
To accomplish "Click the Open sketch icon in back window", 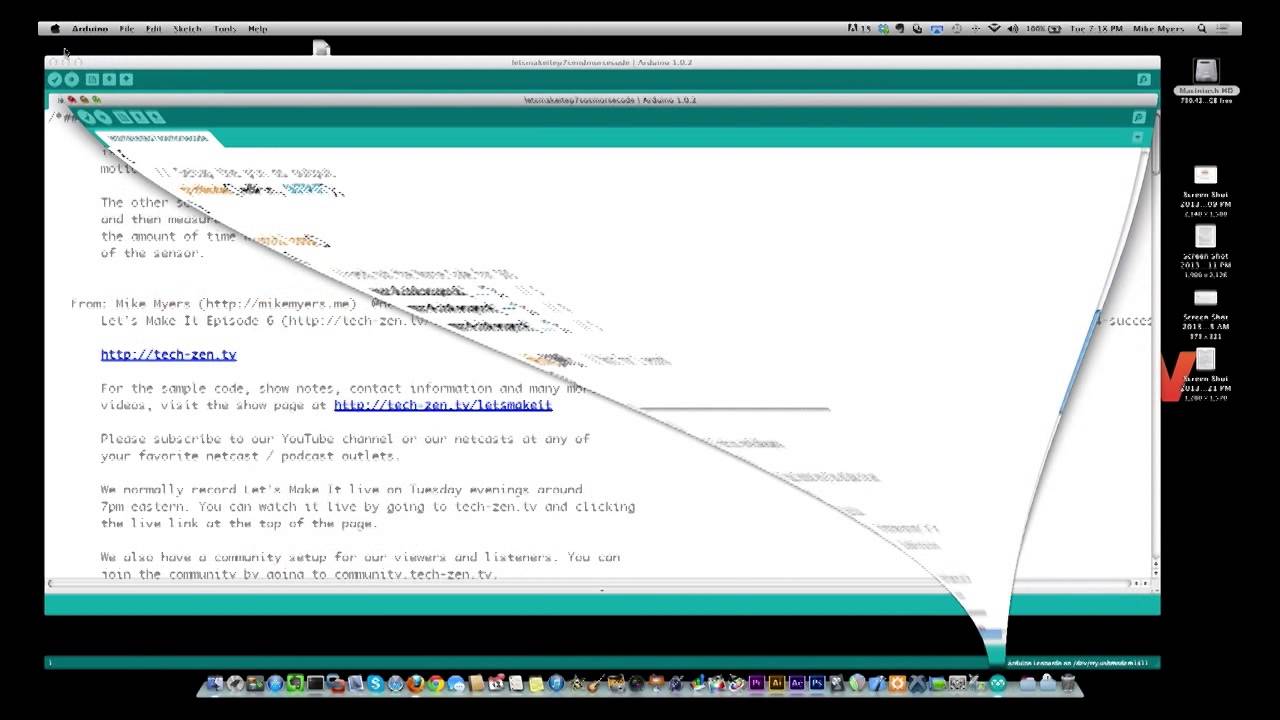I will click(x=109, y=80).
